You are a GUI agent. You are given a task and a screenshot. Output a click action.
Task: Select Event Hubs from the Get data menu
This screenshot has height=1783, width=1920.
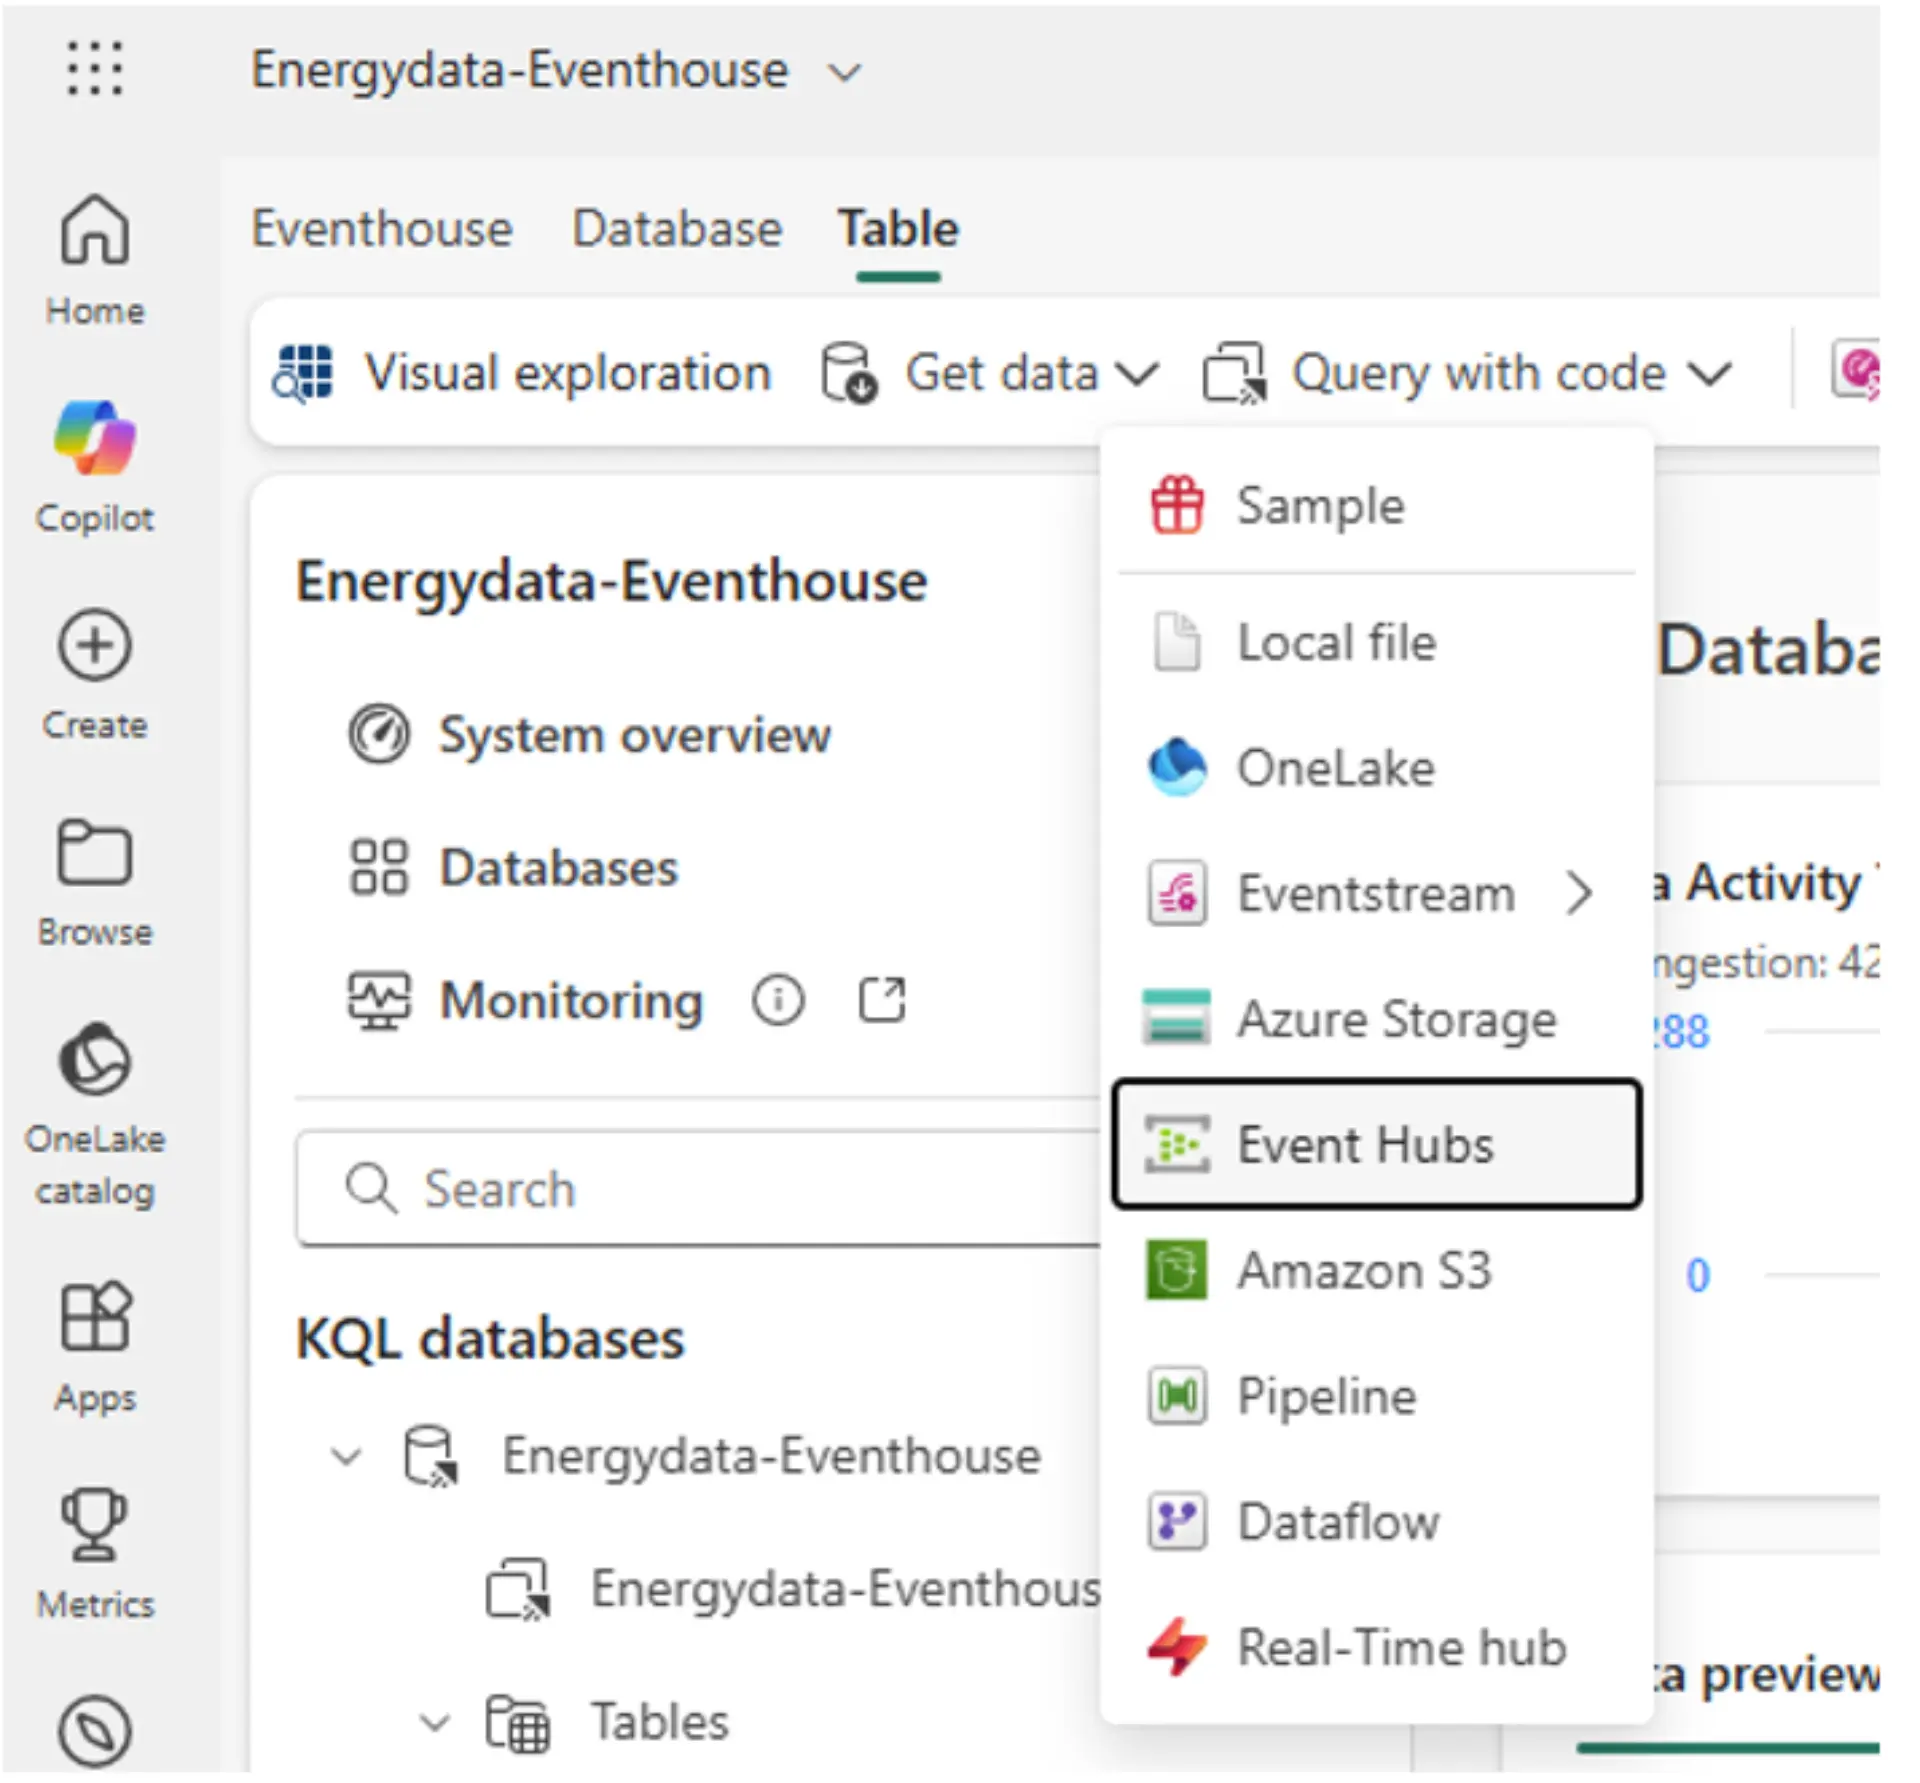coord(1366,1144)
